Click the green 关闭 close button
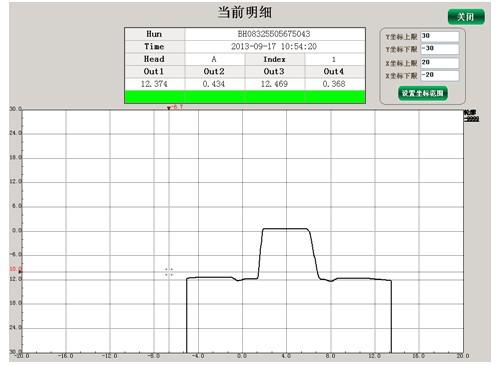Image resolution: width=504 pixels, height=365 pixels. [x=466, y=17]
